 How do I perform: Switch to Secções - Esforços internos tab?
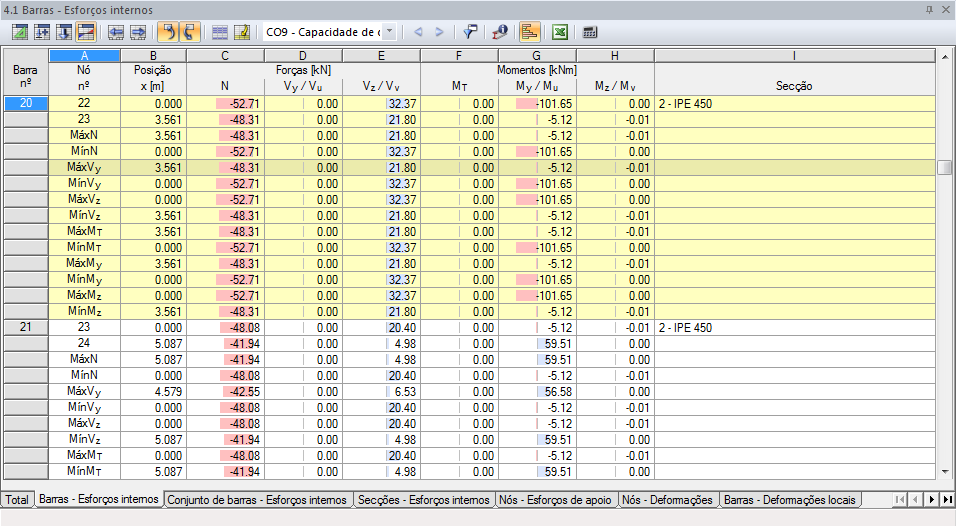coord(424,500)
